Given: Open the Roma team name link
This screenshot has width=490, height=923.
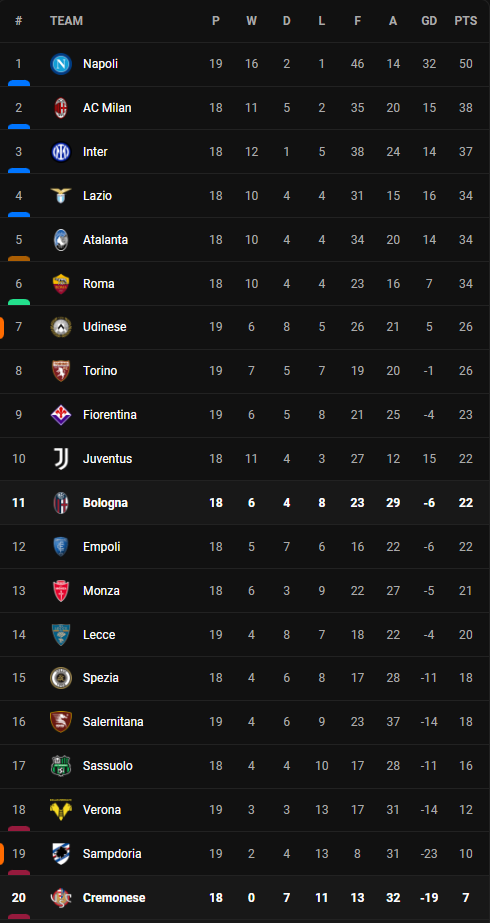Looking at the screenshot, I should click(99, 284).
